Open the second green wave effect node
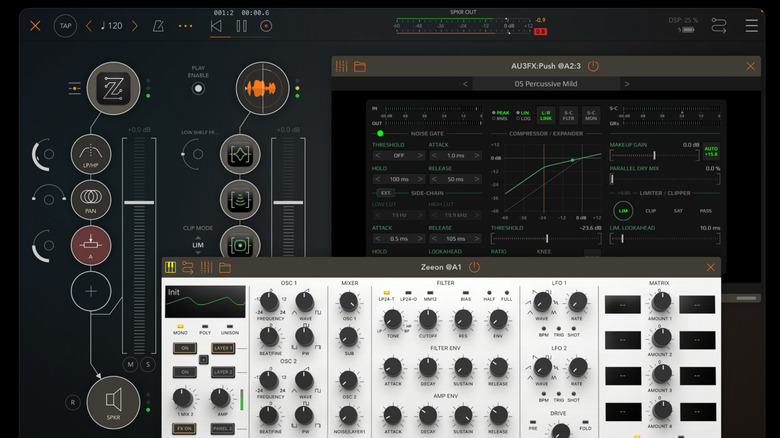Viewport: 780px width, 438px height. point(240,200)
